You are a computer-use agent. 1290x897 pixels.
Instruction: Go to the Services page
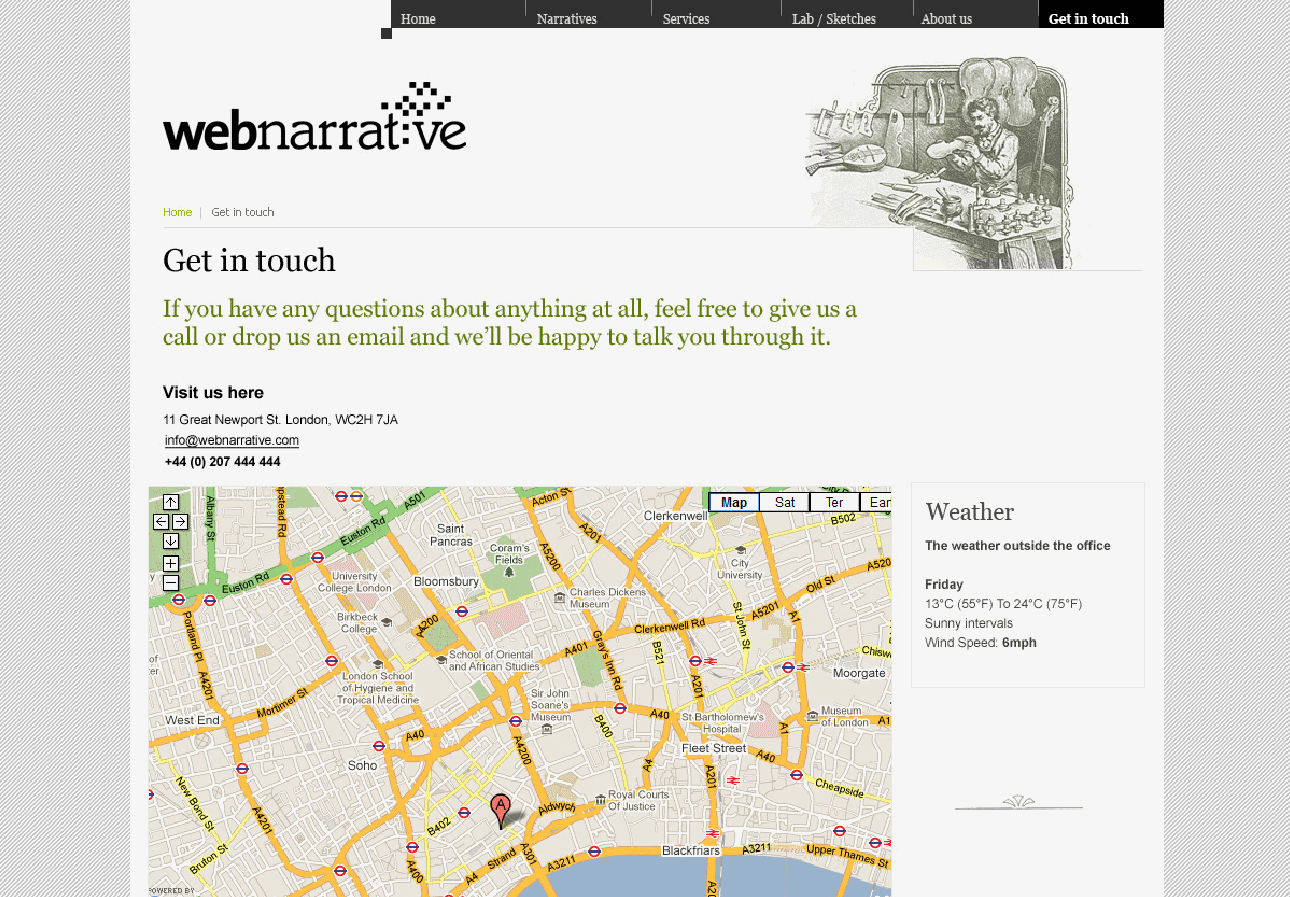tap(686, 19)
